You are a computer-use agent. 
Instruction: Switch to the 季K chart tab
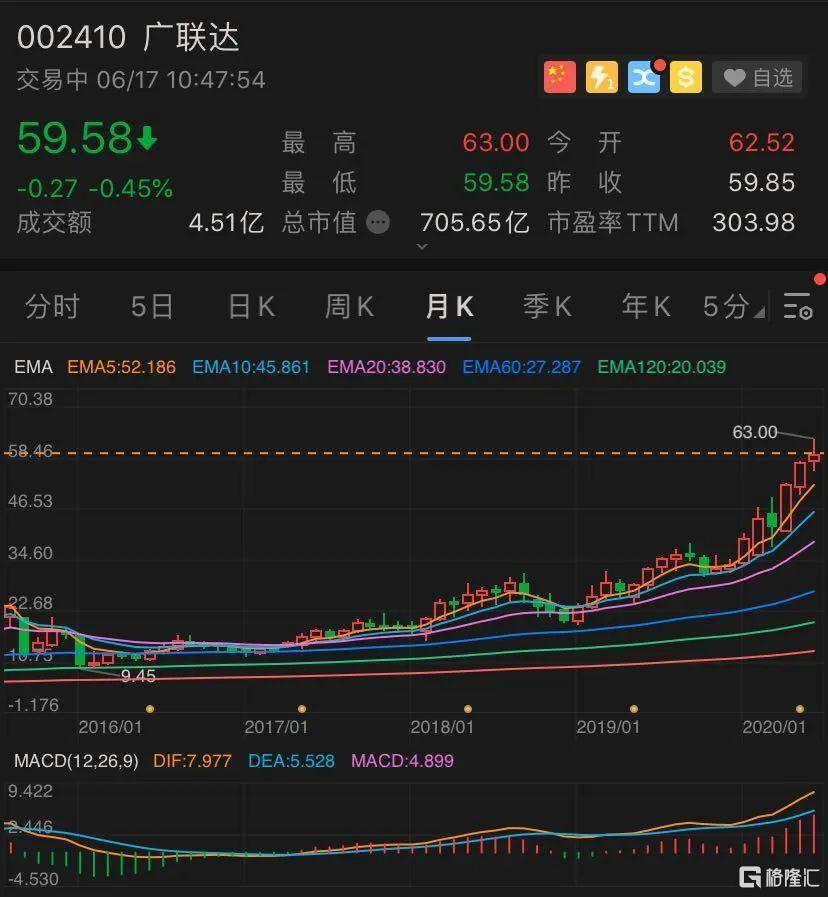point(547,307)
